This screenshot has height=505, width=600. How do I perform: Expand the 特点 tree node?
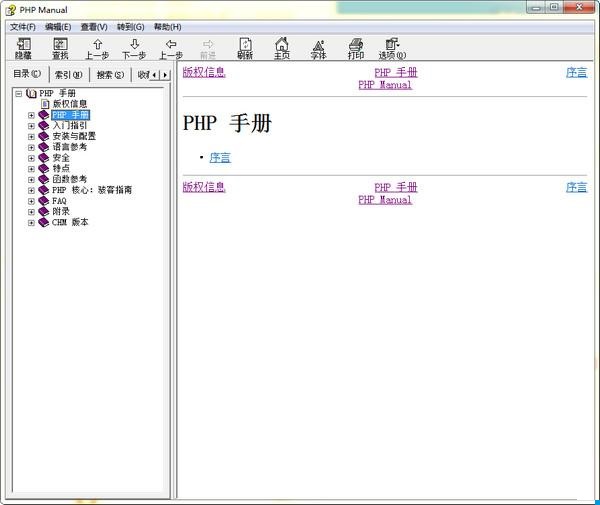(31, 168)
